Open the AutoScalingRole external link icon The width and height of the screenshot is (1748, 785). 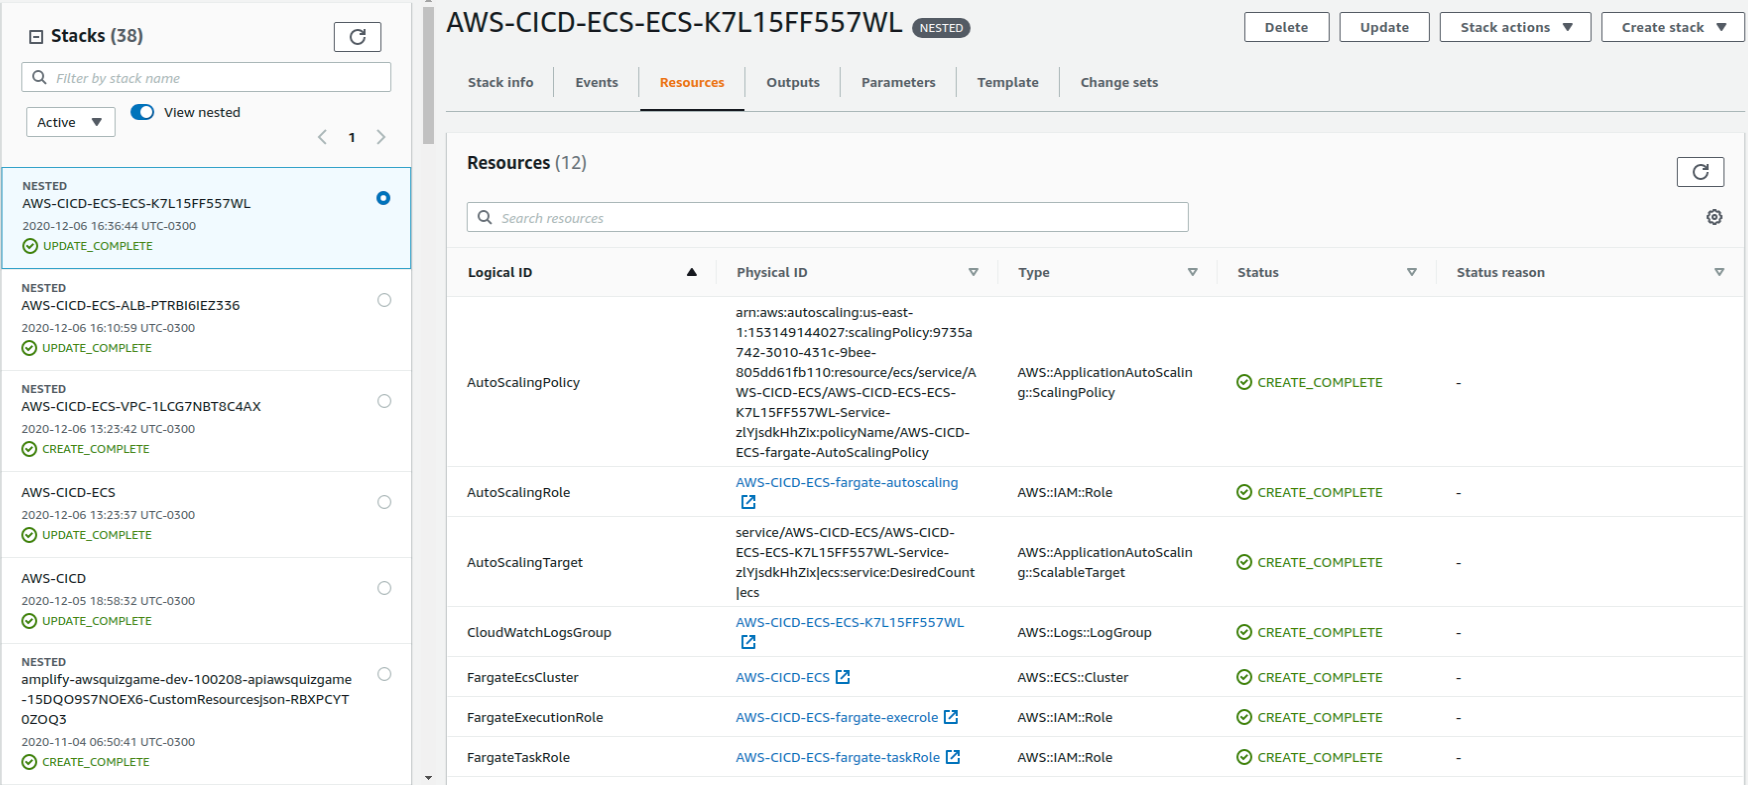(748, 502)
